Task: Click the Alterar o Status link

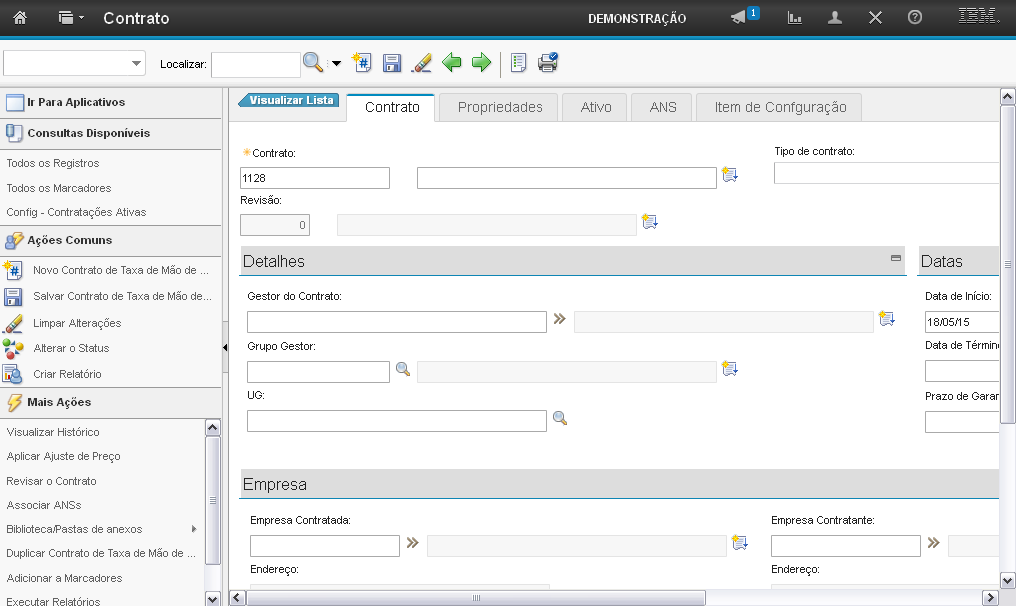Action: pos(71,348)
